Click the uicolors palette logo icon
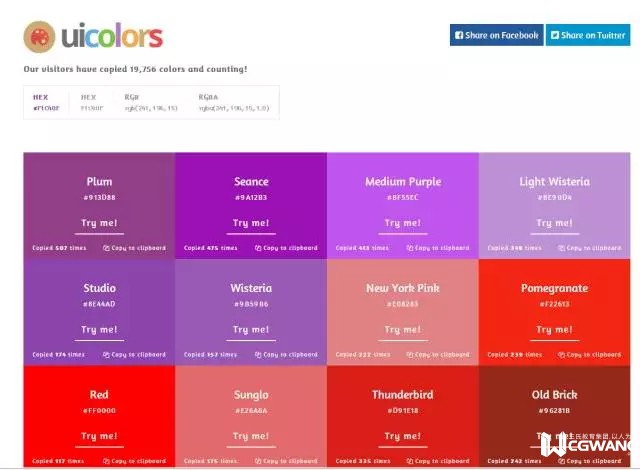This screenshot has width=640, height=470. coord(39,37)
